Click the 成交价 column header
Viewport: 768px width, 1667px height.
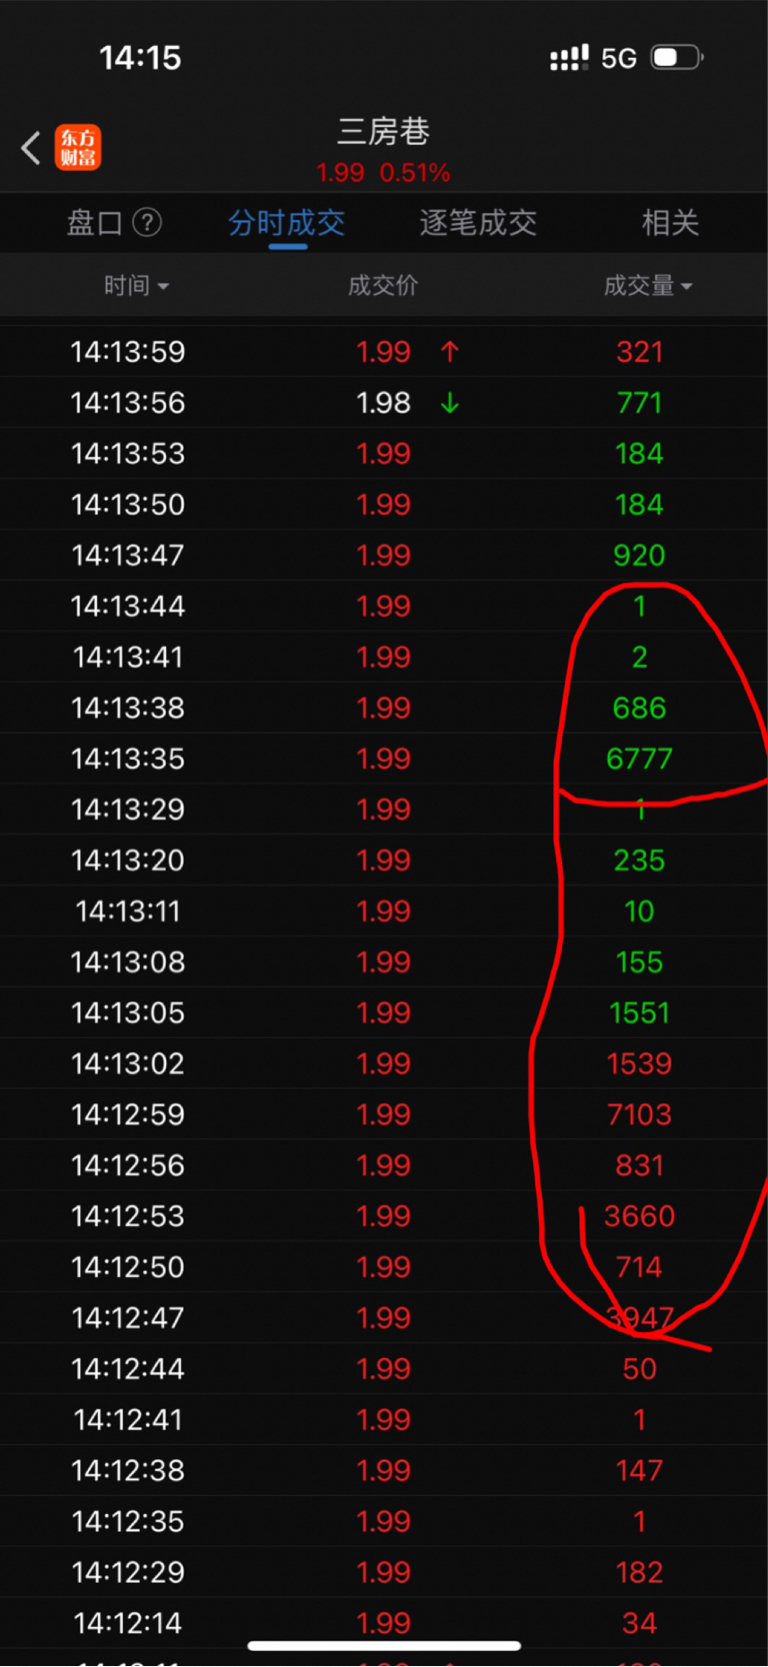click(x=383, y=286)
